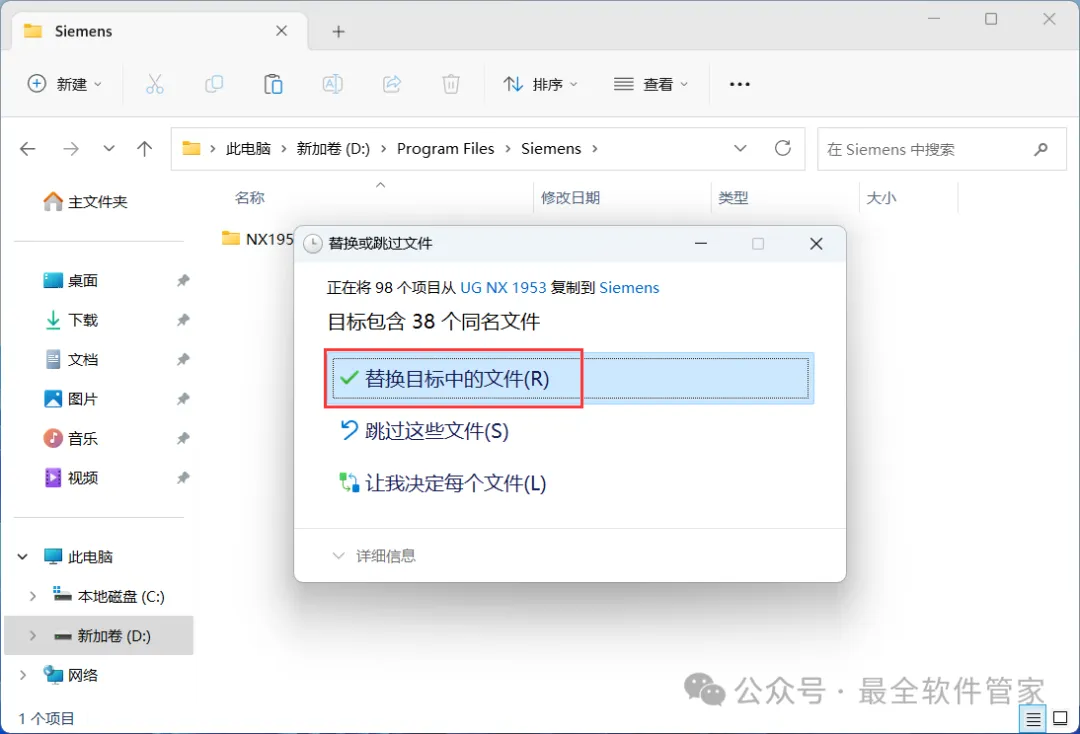Go back with the left arrow
Screen dimensions: 1080x734
28,149
